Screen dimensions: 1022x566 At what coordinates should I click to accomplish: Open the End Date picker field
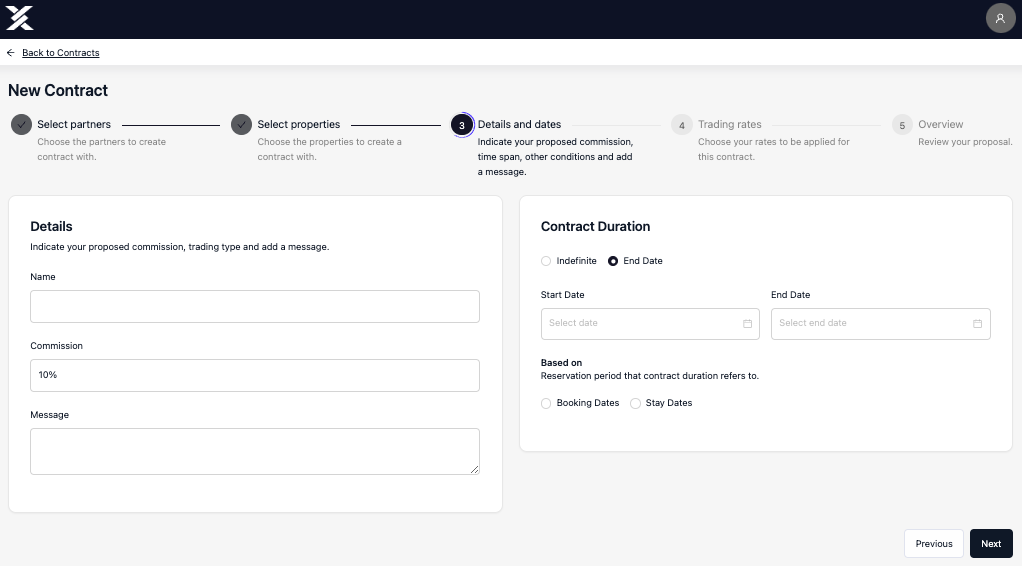(x=881, y=324)
